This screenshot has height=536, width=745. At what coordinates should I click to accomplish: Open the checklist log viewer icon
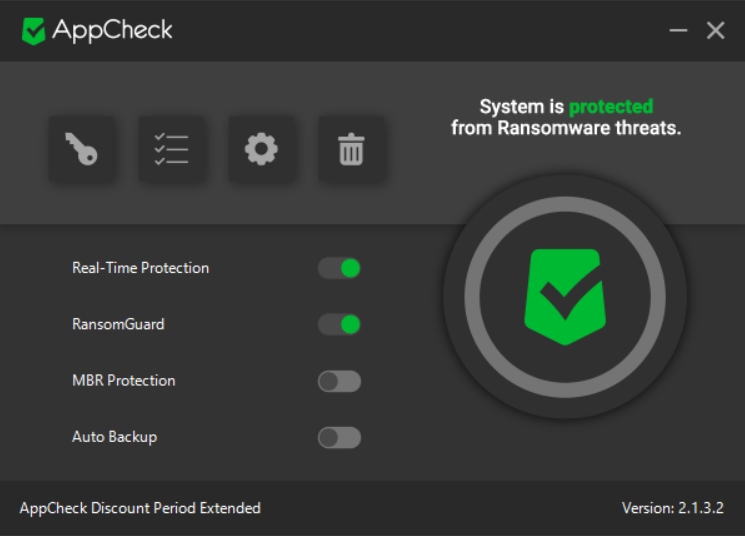pyautogui.click(x=171, y=150)
